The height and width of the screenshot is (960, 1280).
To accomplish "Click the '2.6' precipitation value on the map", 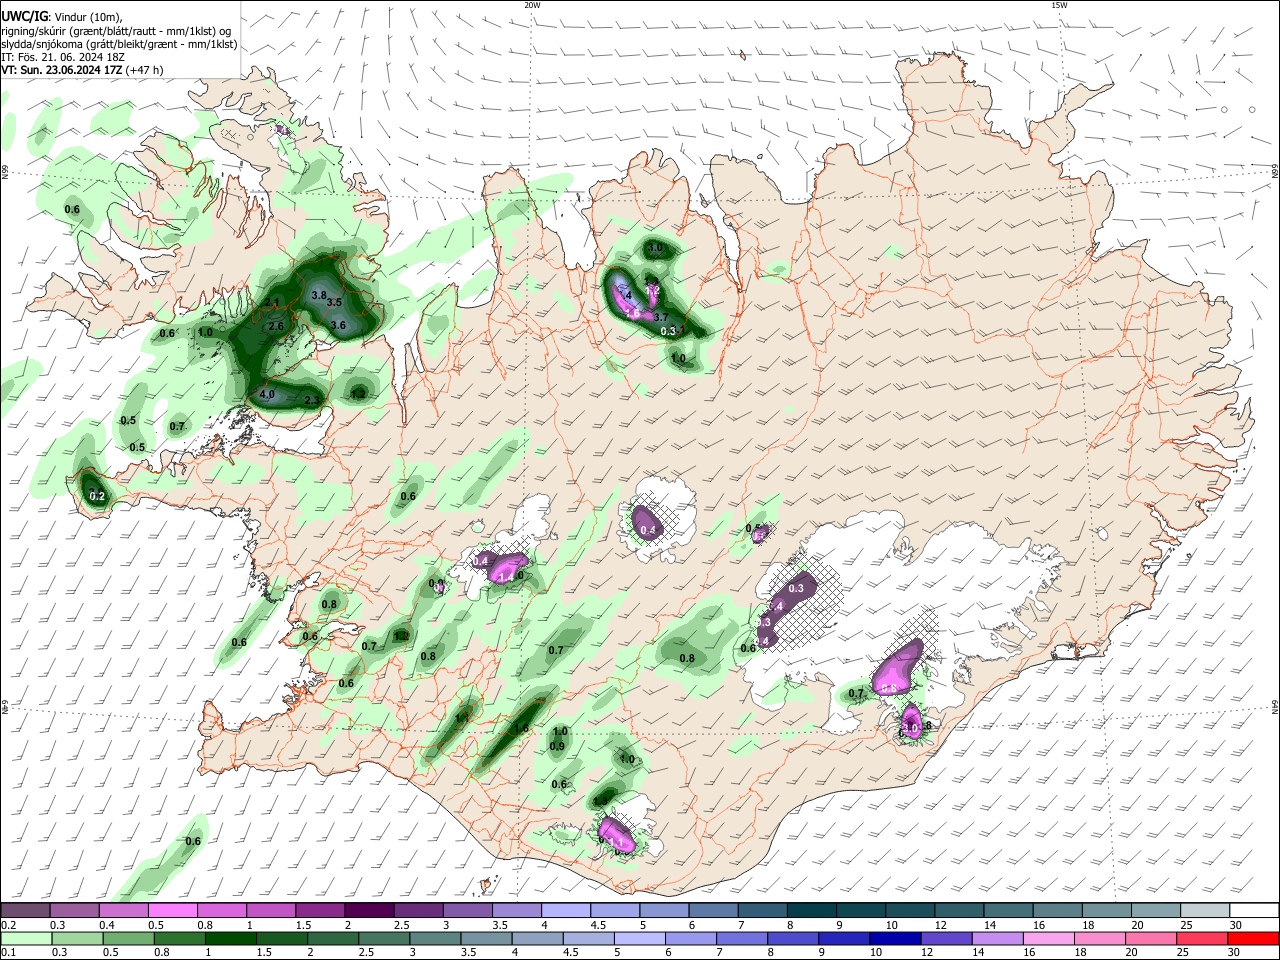I will [276, 326].
